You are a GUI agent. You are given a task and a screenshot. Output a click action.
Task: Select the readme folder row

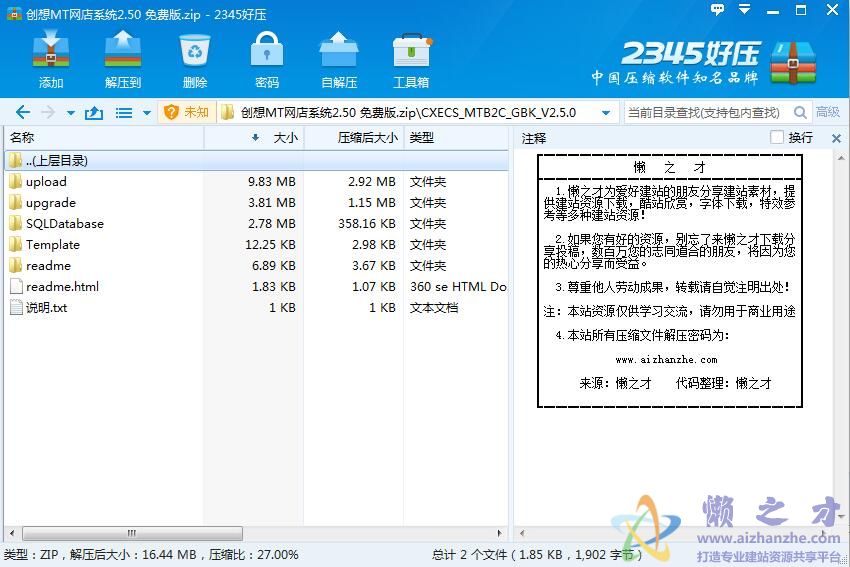tap(257, 266)
